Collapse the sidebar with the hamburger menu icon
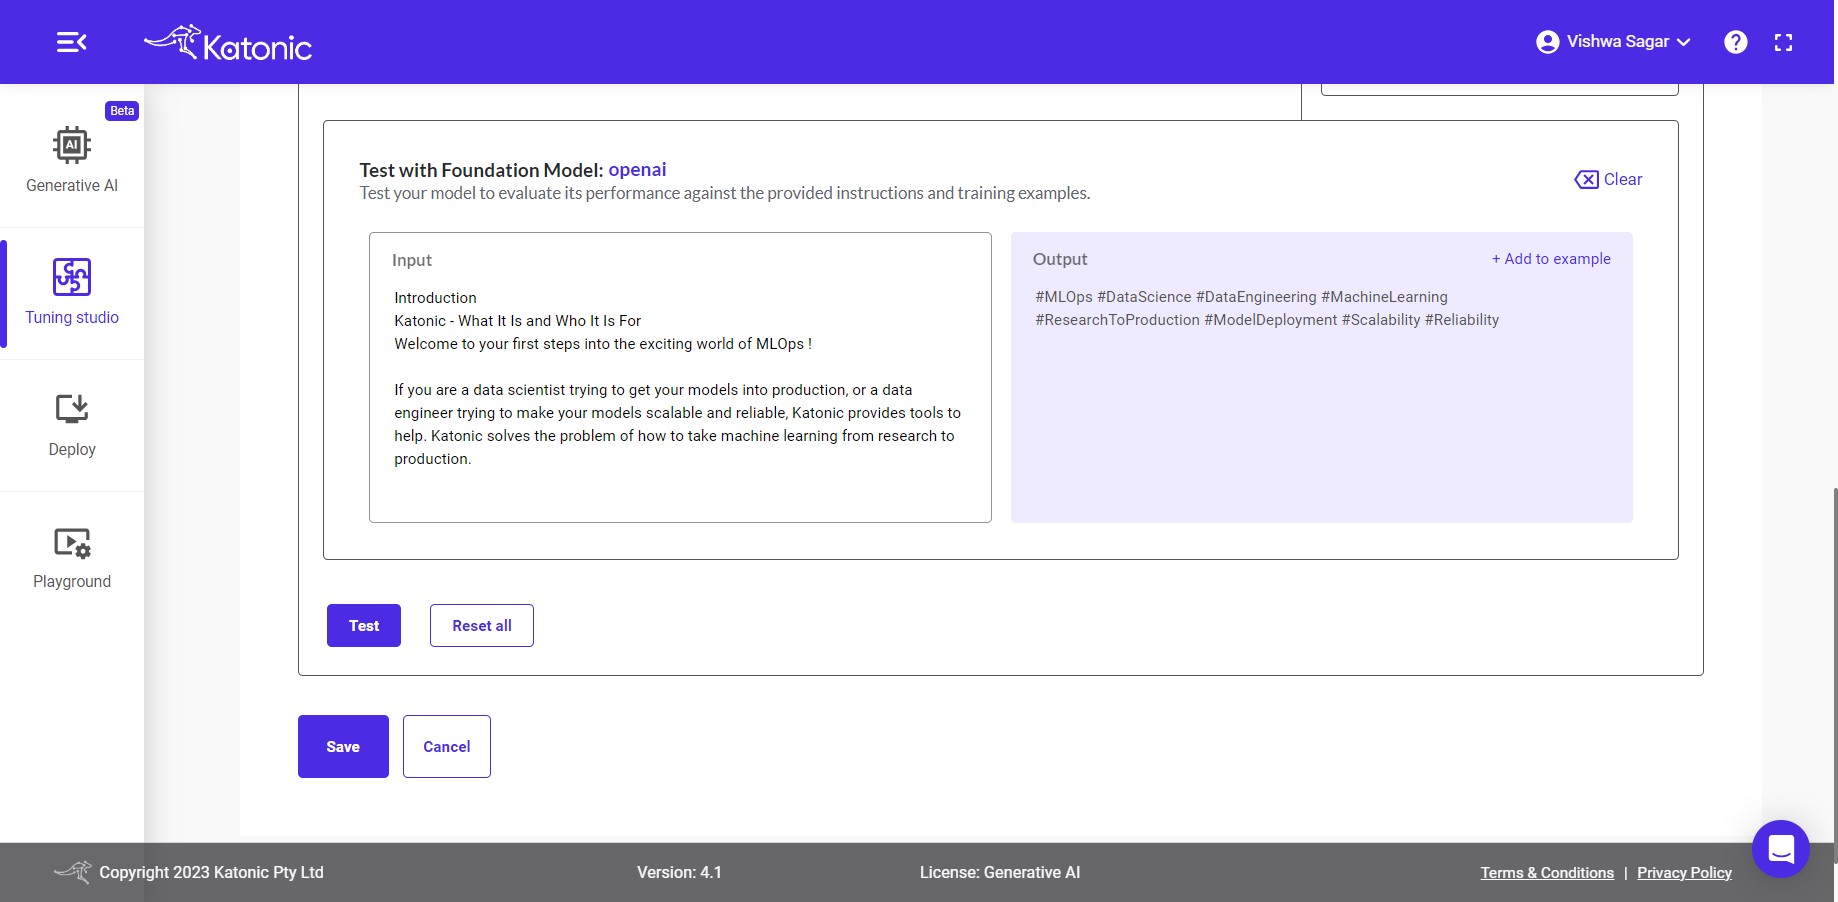The height and width of the screenshot is (902, 1838). pyautogui.click(x=71, y=42)
